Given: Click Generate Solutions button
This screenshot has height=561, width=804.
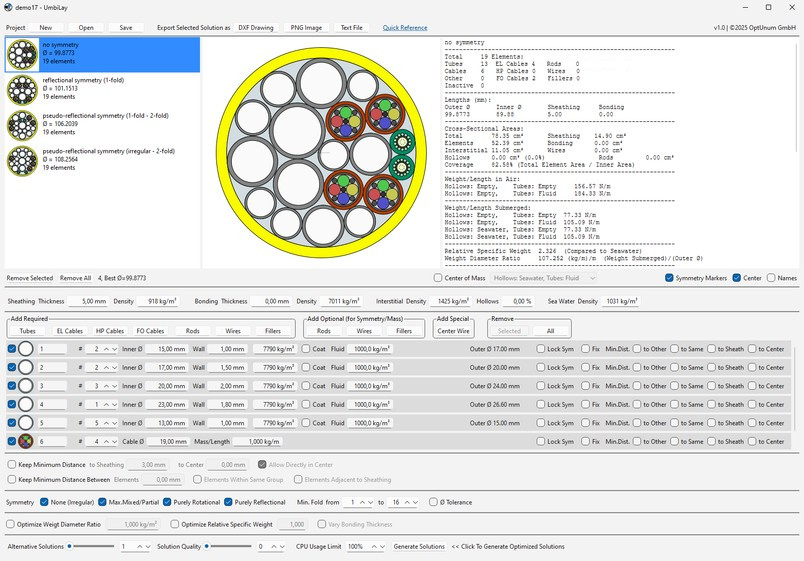Looking at the screenshot, I should pos(419,547).
